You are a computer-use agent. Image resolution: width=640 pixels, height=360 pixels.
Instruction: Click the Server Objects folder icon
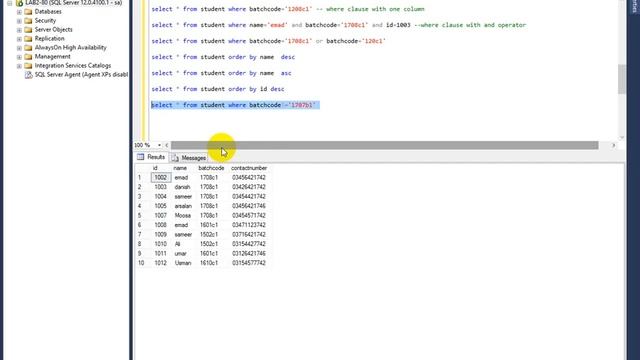click(x=28, y=30)
